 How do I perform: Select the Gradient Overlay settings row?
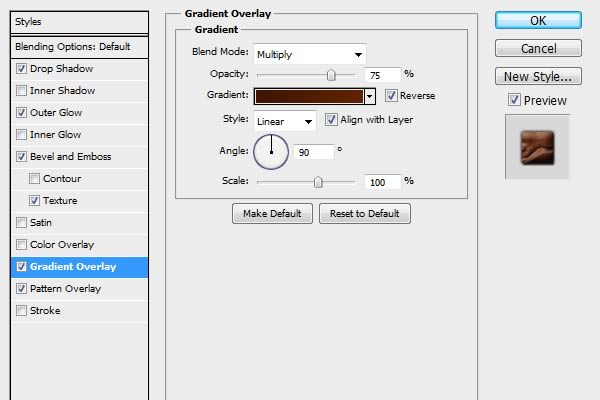[x=80, y=267]
